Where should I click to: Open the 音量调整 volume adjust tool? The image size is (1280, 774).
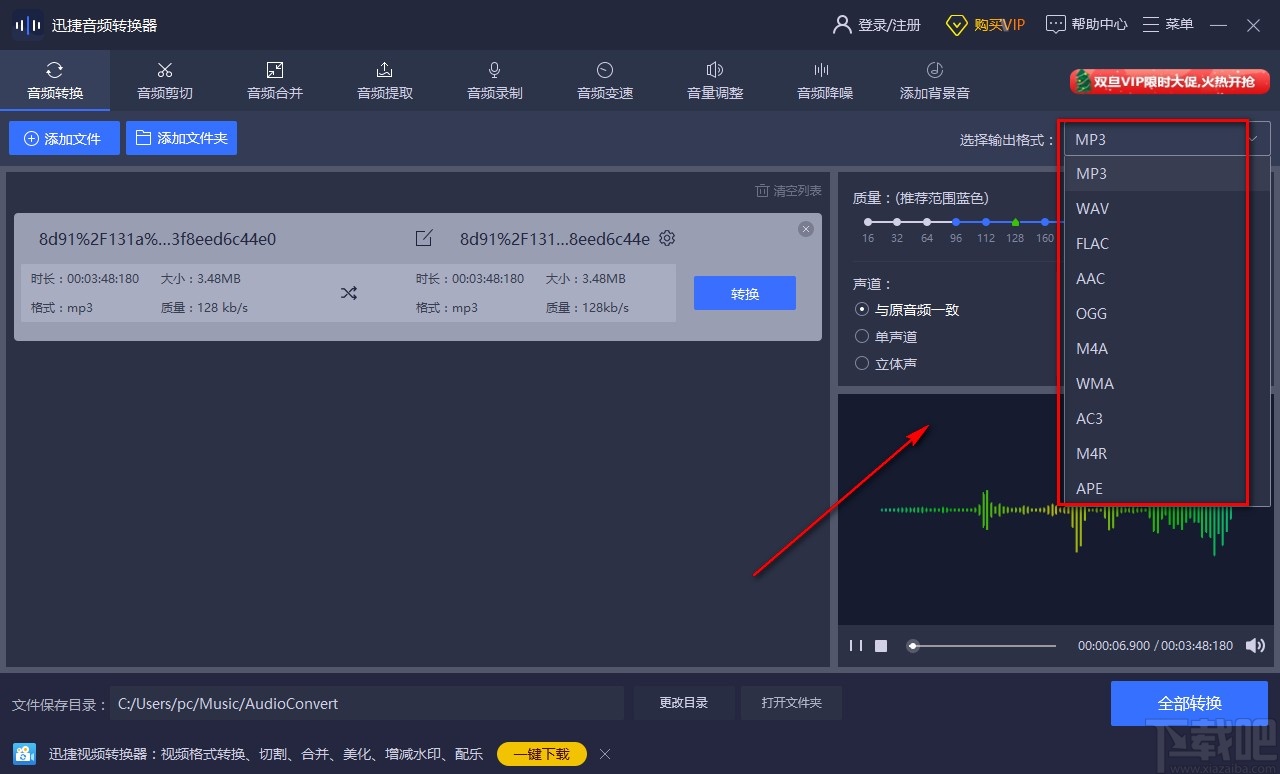pos(714,80)
